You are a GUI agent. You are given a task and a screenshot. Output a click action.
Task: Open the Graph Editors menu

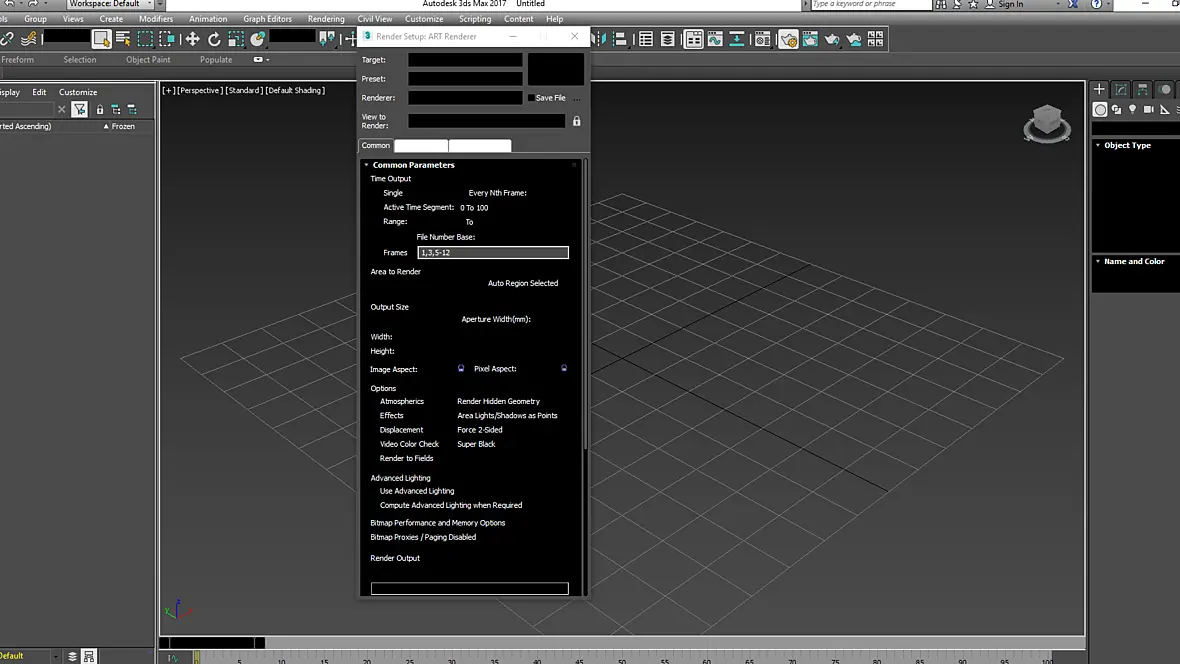pyautogui.click(x=267, y=19)
